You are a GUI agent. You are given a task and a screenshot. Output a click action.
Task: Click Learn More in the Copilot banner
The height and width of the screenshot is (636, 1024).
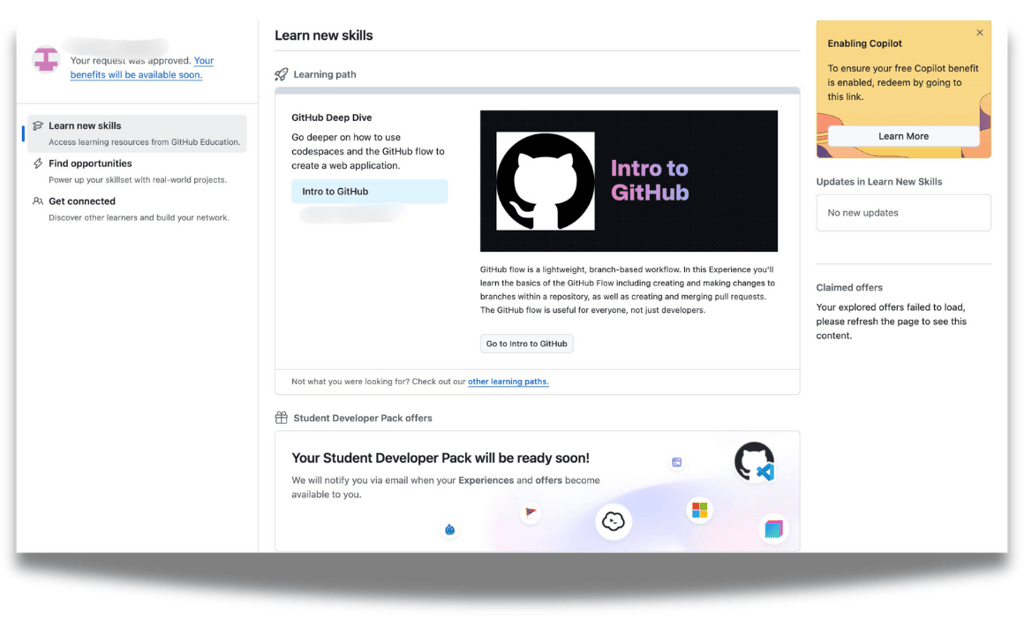click(903, 136)
